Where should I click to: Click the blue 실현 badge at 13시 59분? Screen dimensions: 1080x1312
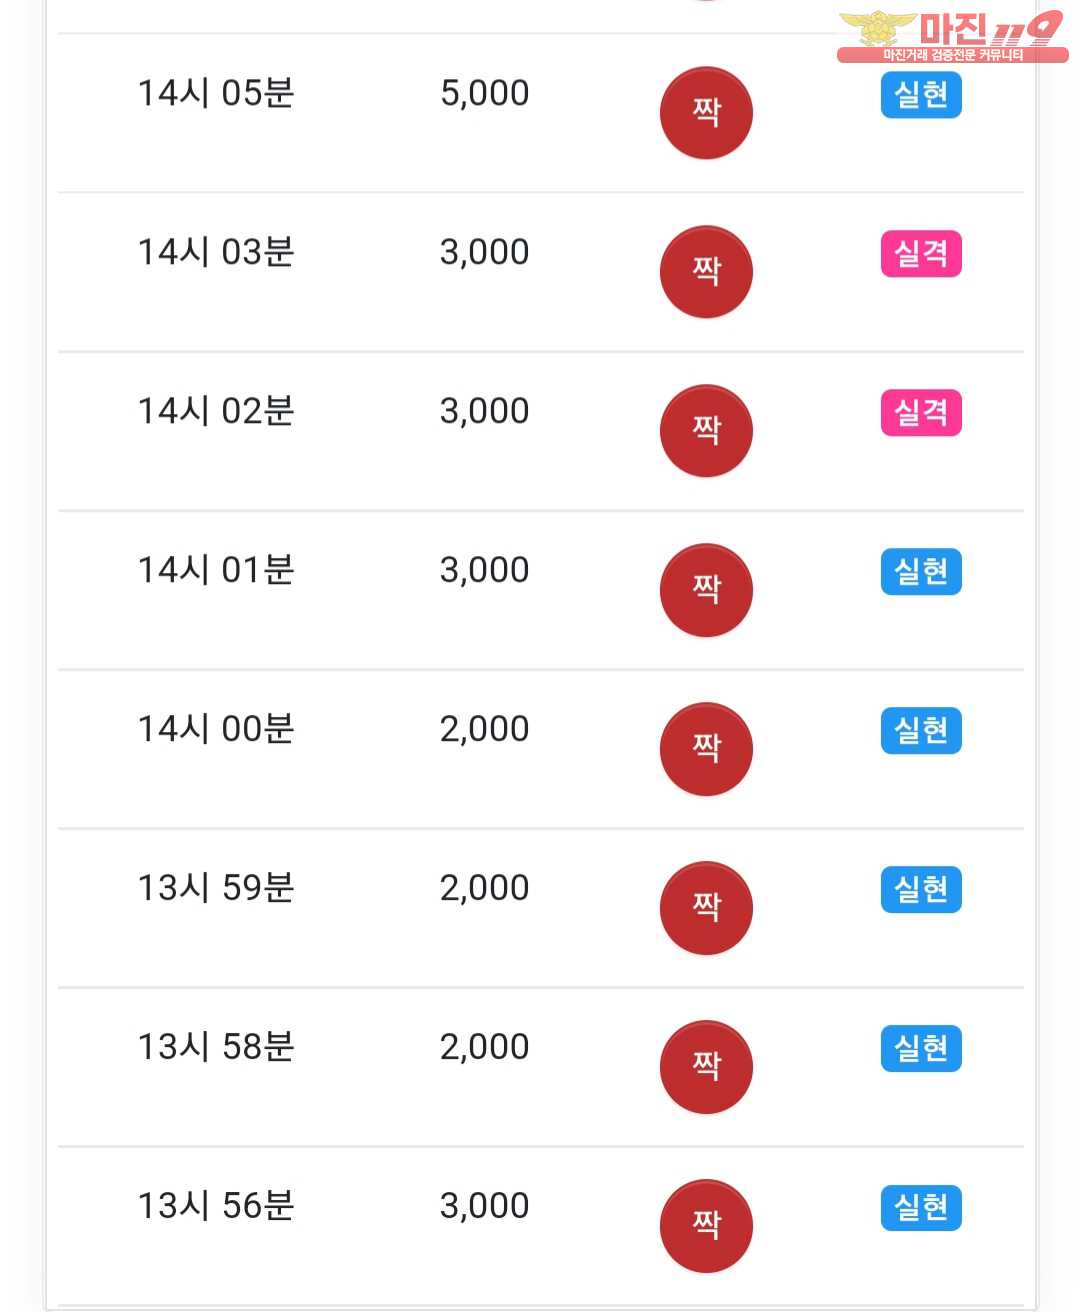pyautogui.click(x=921, y=890)
